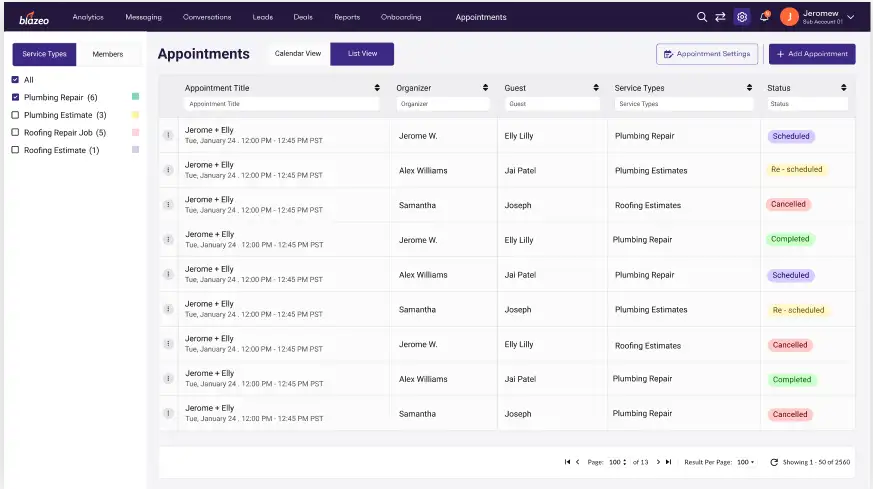The image size is (873, 489).
Task: Open the notifications bell
Action: click(764, 17)
